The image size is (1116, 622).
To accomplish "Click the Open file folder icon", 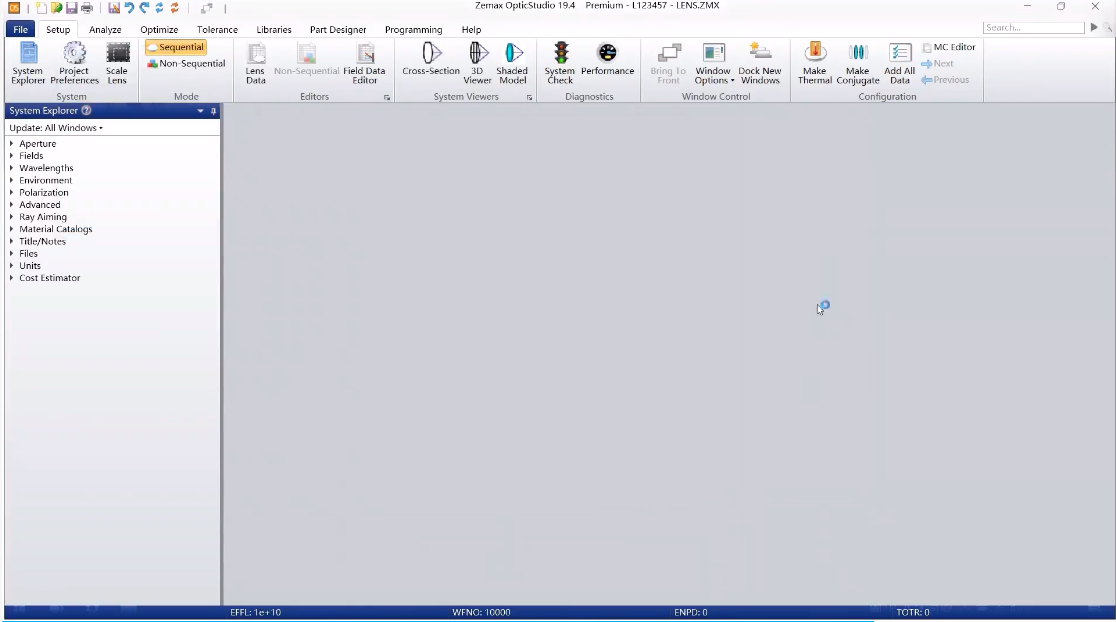I will [x=56, y=8].
